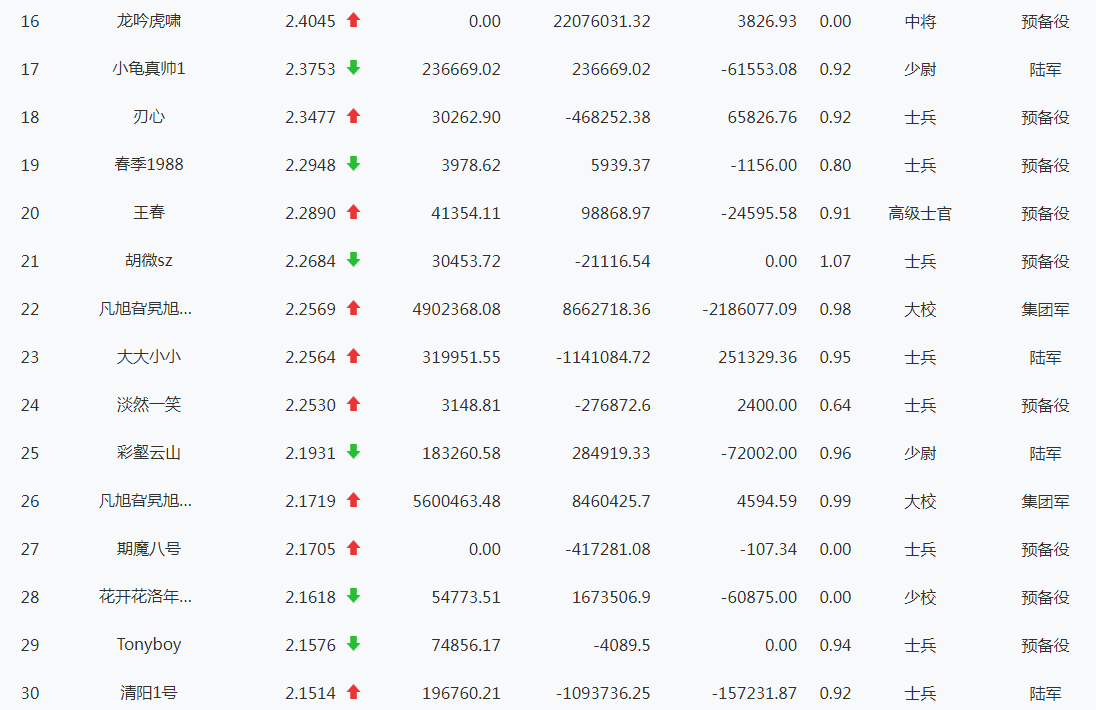Click the red up arrow beside 大大小小
Viewport: 1096px width, 710px height.
point(353,356)
